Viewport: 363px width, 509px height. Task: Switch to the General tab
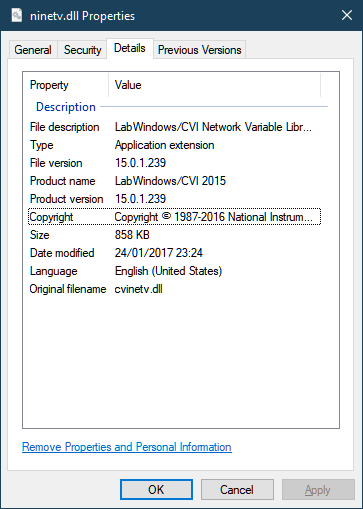pyautogui.click(x=33, y=50)
